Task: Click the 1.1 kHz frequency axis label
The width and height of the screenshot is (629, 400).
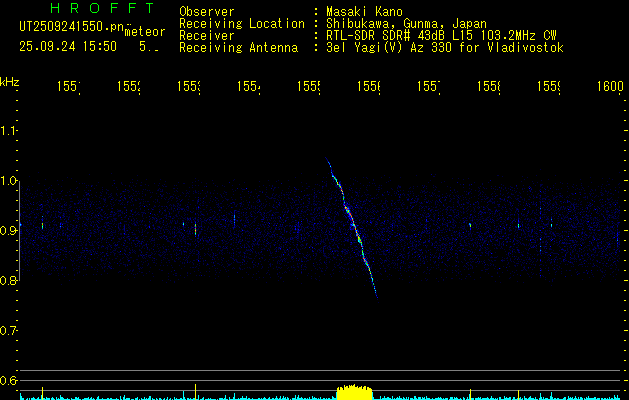Action: coord(9,131)
